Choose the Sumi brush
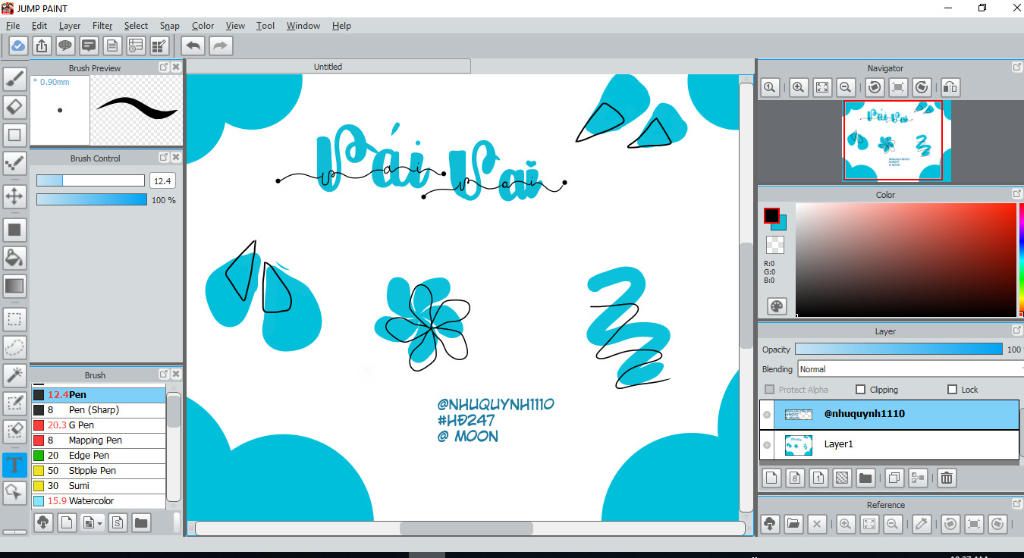This screenshot has height=558, width=1024. 98,485
